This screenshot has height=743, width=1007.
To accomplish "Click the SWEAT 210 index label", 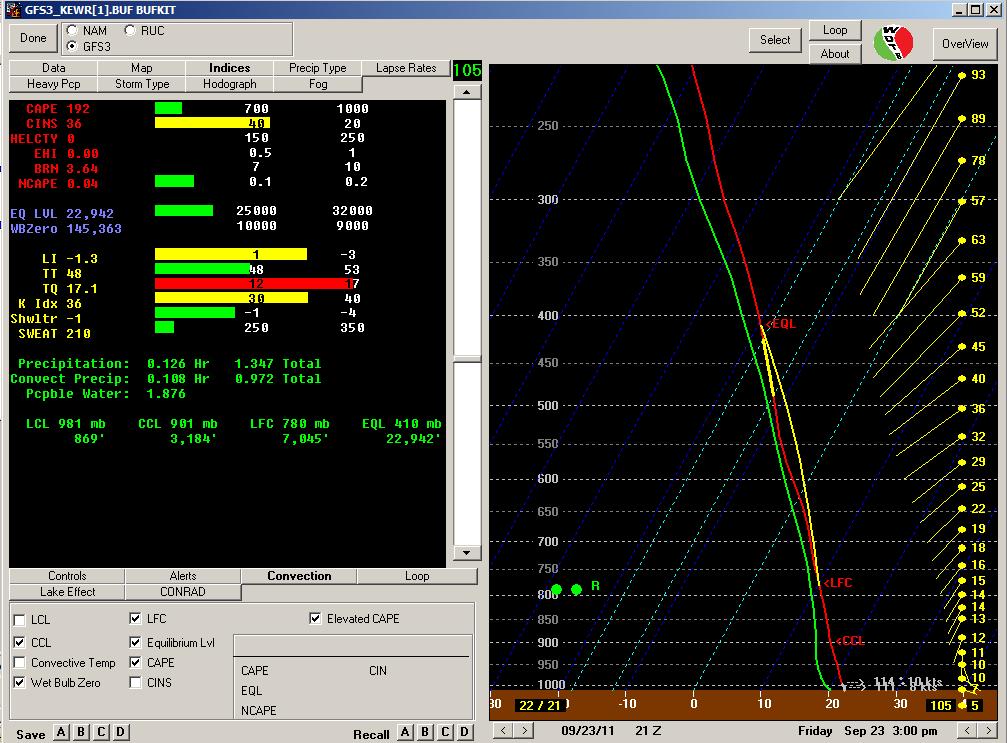I will 55,333.
